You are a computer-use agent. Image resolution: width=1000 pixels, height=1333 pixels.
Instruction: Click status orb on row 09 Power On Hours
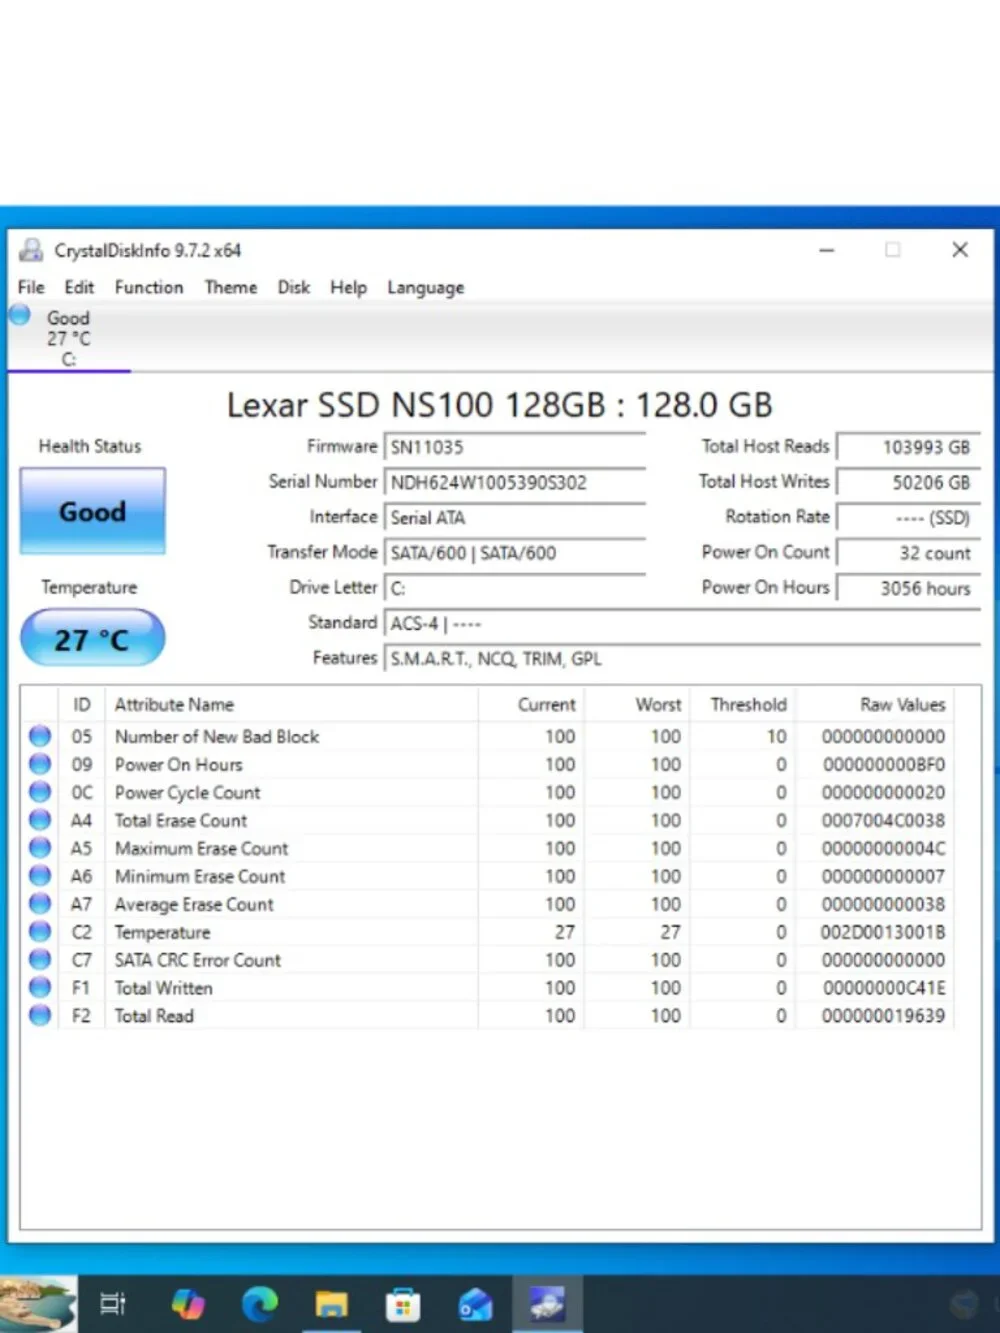point(40,764)
